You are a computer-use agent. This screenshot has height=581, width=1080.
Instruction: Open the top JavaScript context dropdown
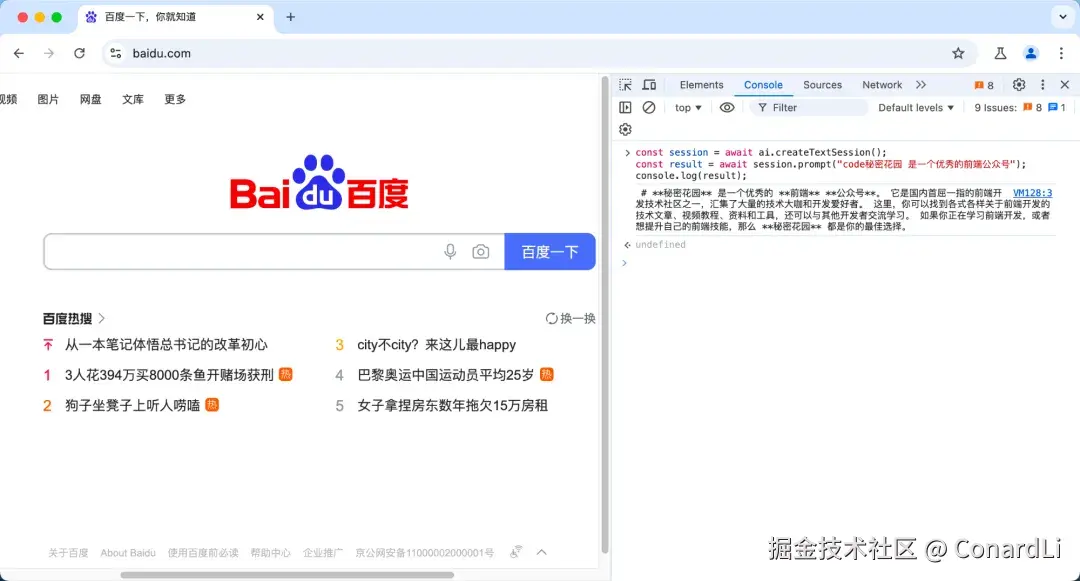pos(688,107)
